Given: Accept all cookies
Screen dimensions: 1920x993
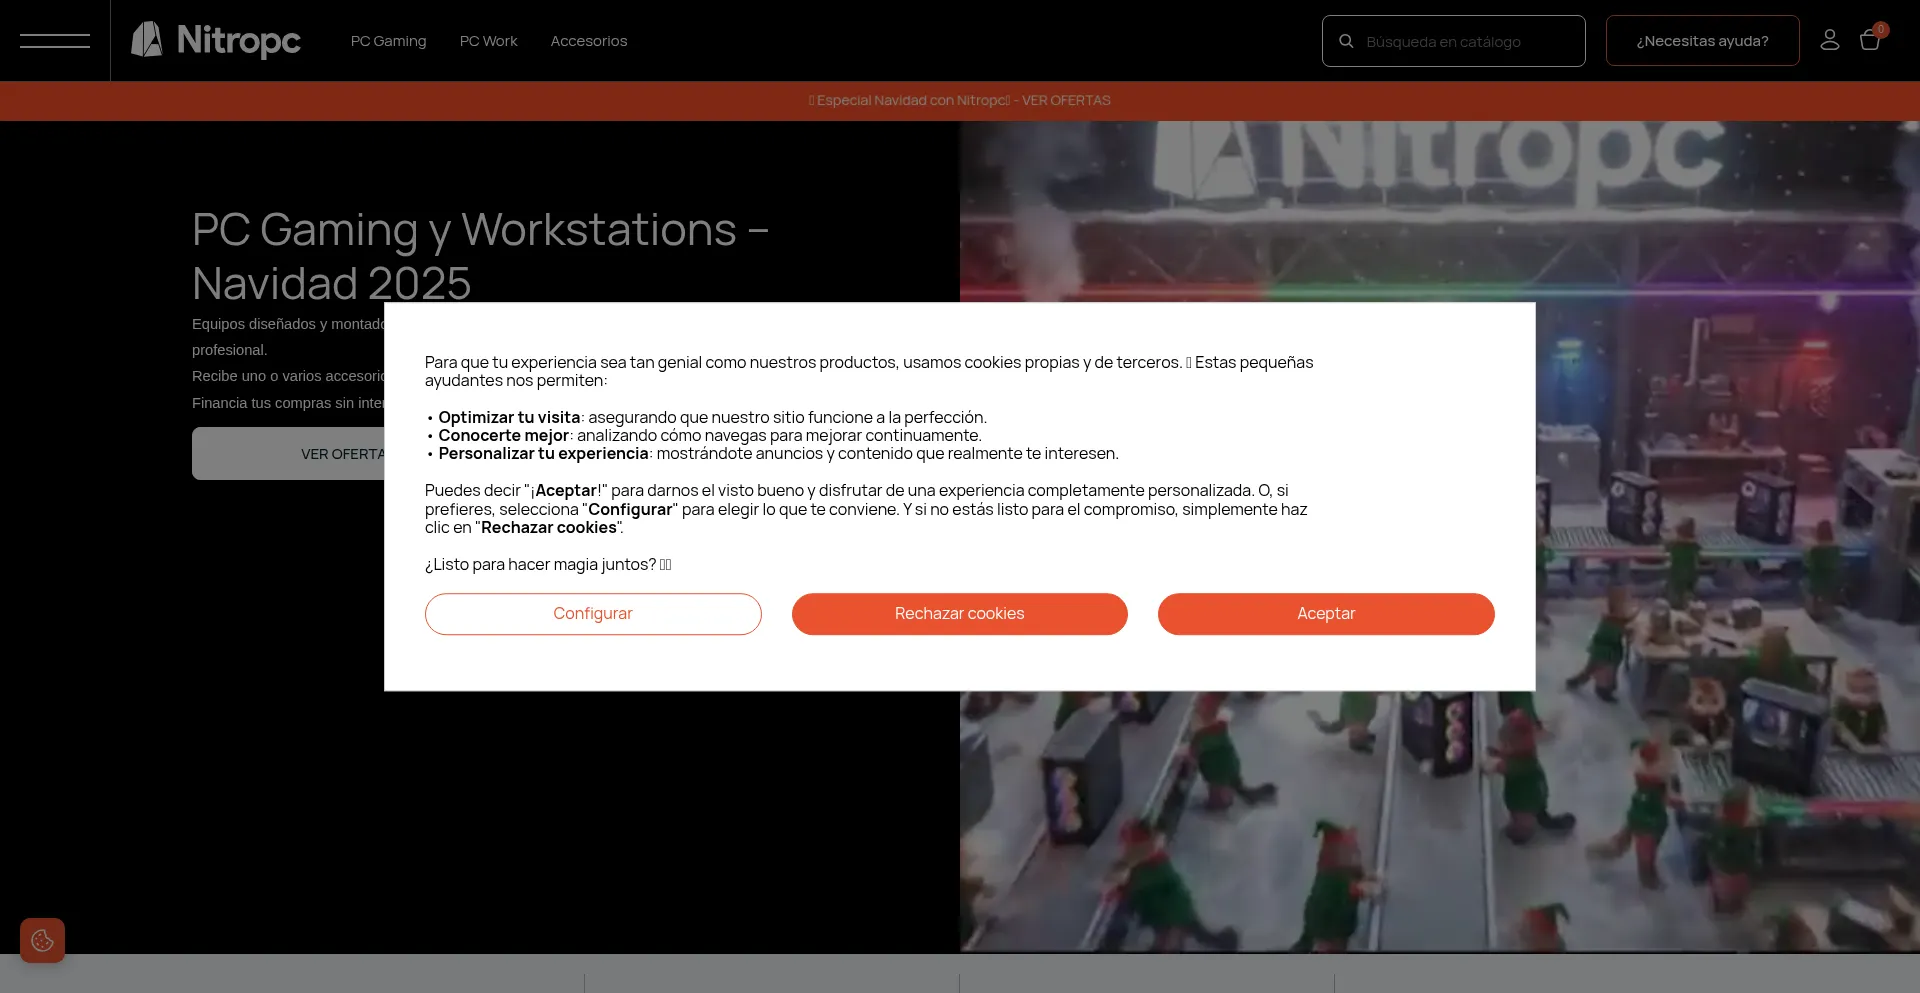Looking at the screenshot, I should click(x=1325, y=613).
